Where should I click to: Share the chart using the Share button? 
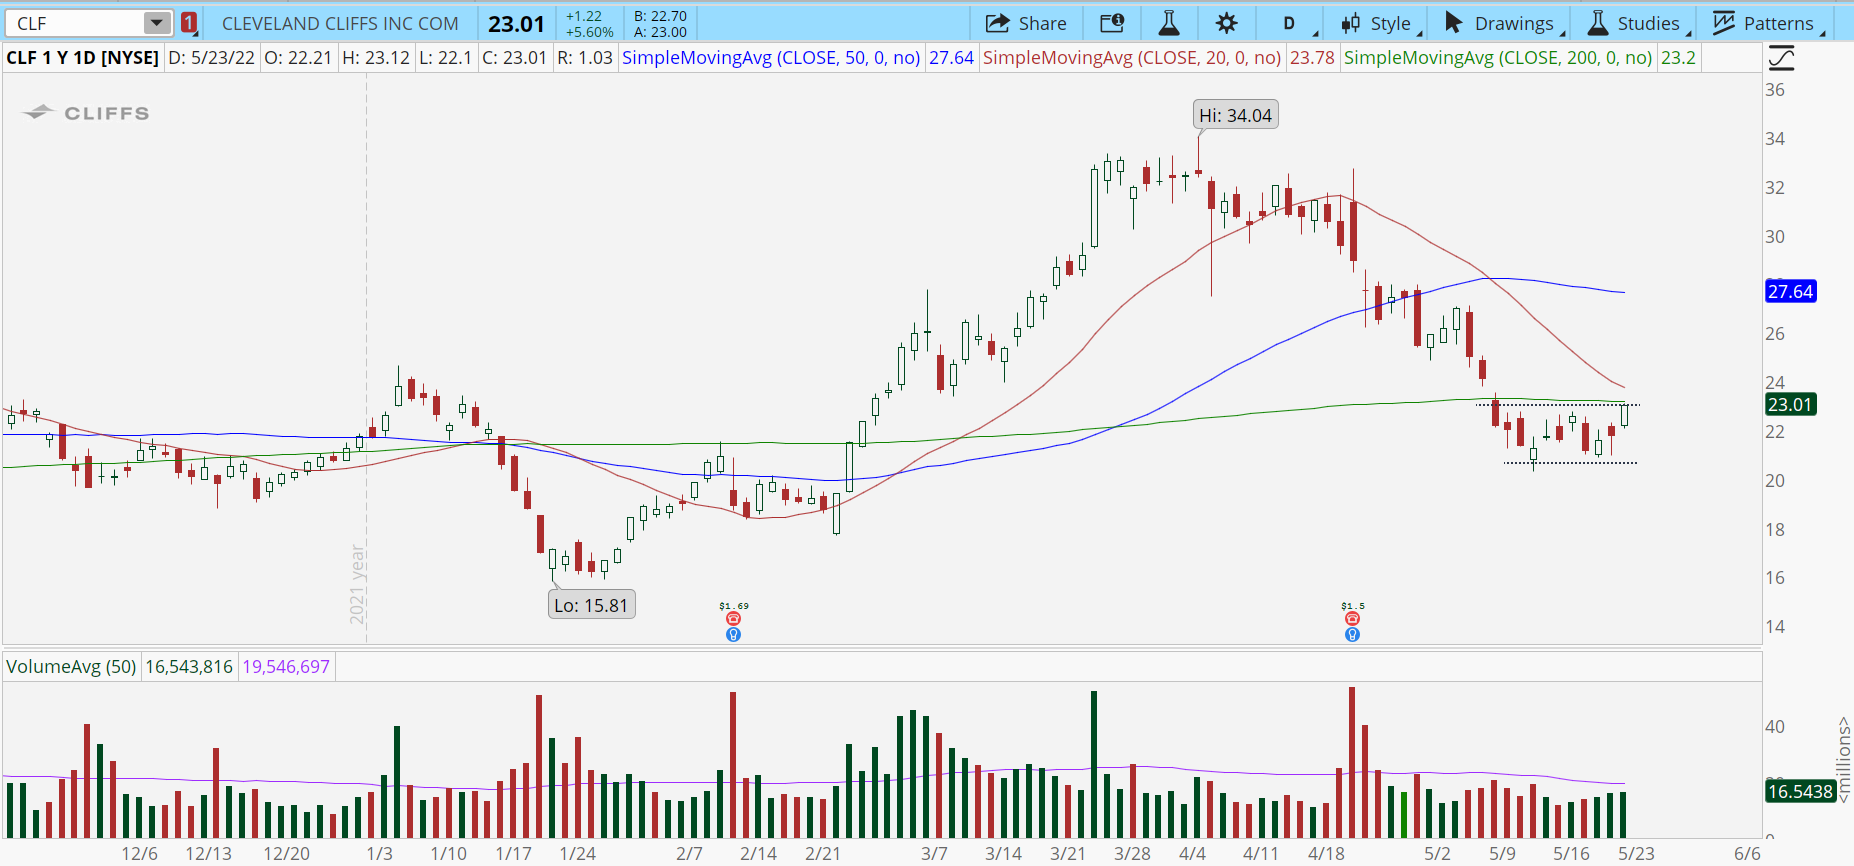(1026, 23)
